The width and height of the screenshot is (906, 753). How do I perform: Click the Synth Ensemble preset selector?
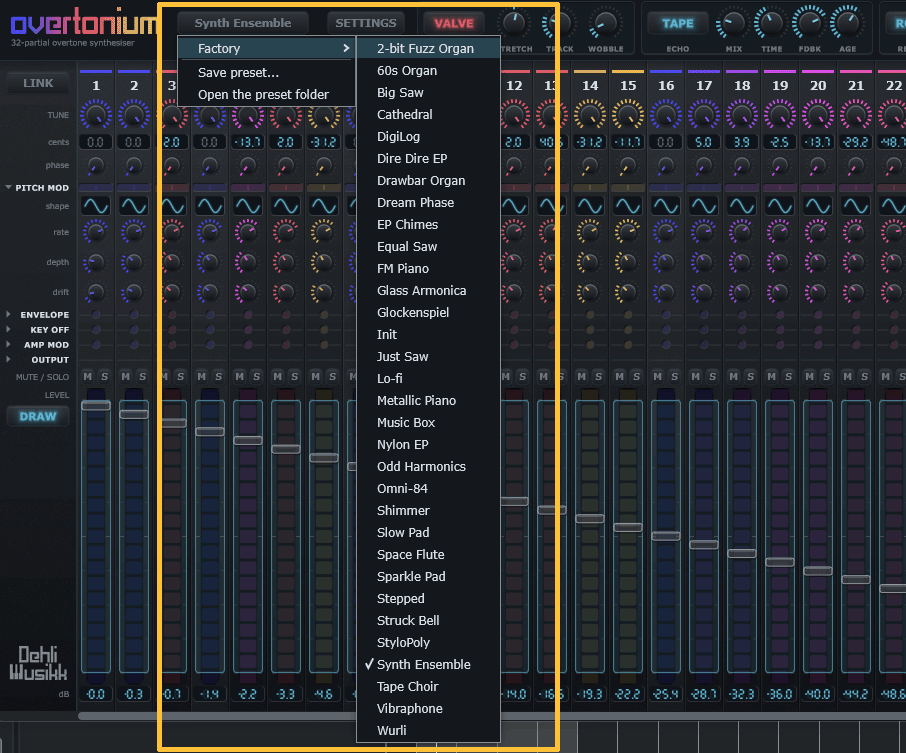[243, 23]
